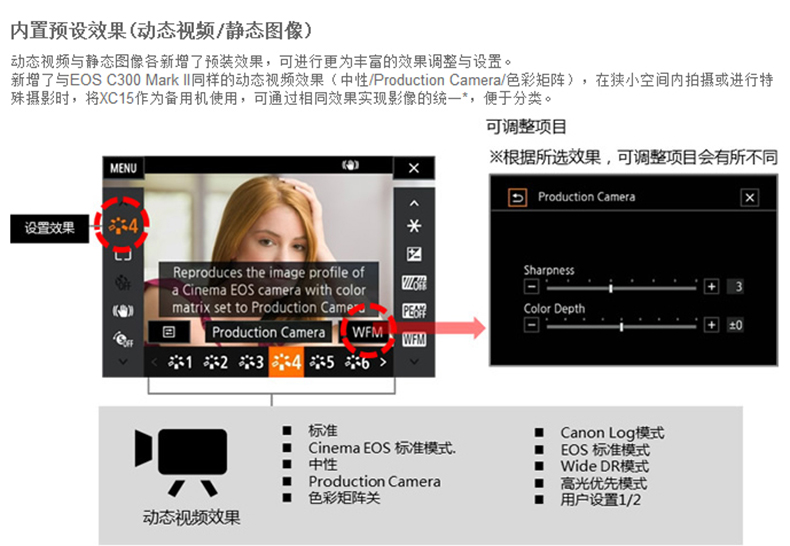Increase Sharpness with plus button

tap(711, 287)
